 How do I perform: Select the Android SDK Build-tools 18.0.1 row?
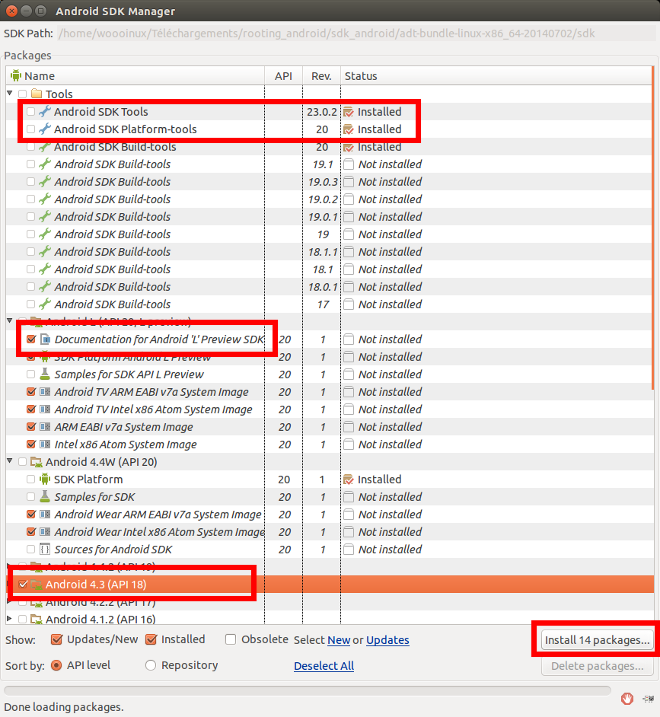coord(329,287)
